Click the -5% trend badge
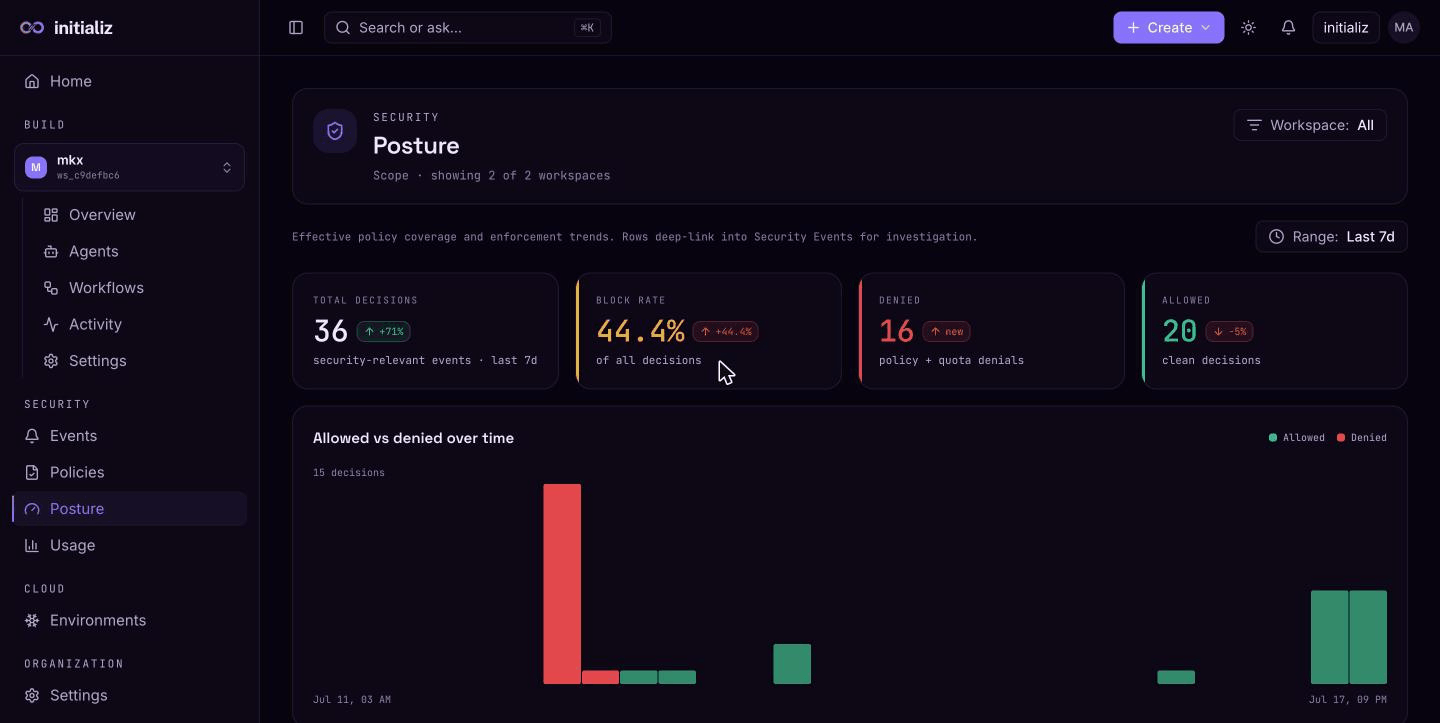 coord(1229,331)
